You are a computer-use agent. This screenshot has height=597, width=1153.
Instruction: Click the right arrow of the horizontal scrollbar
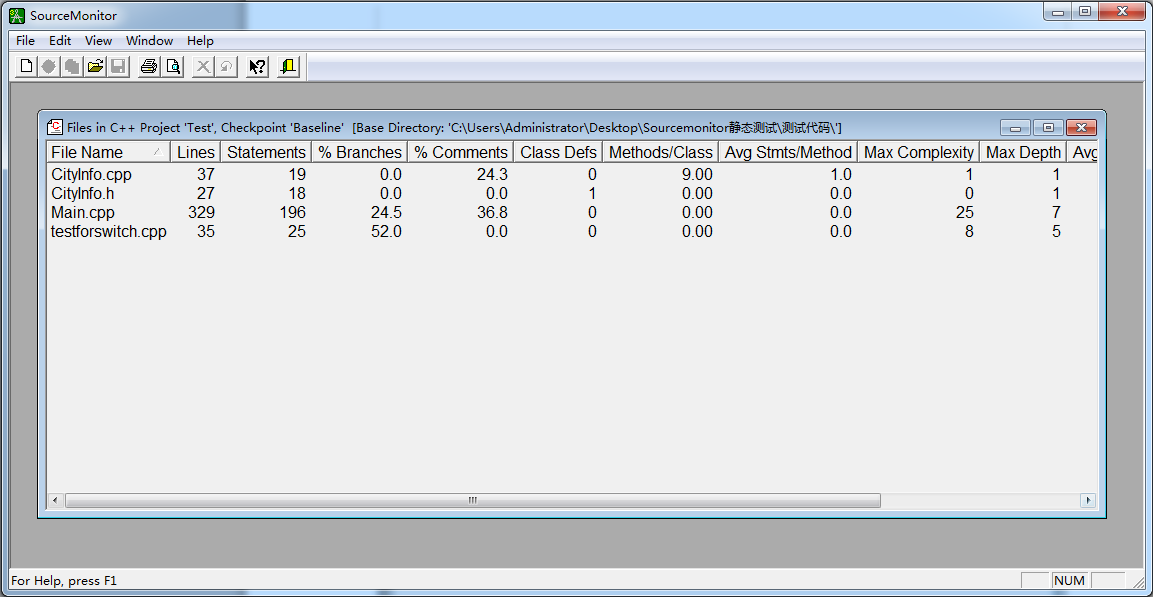1089,500
